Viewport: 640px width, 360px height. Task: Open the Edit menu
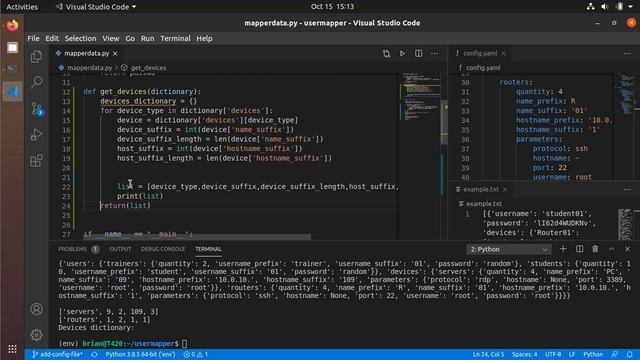point(52,38)
